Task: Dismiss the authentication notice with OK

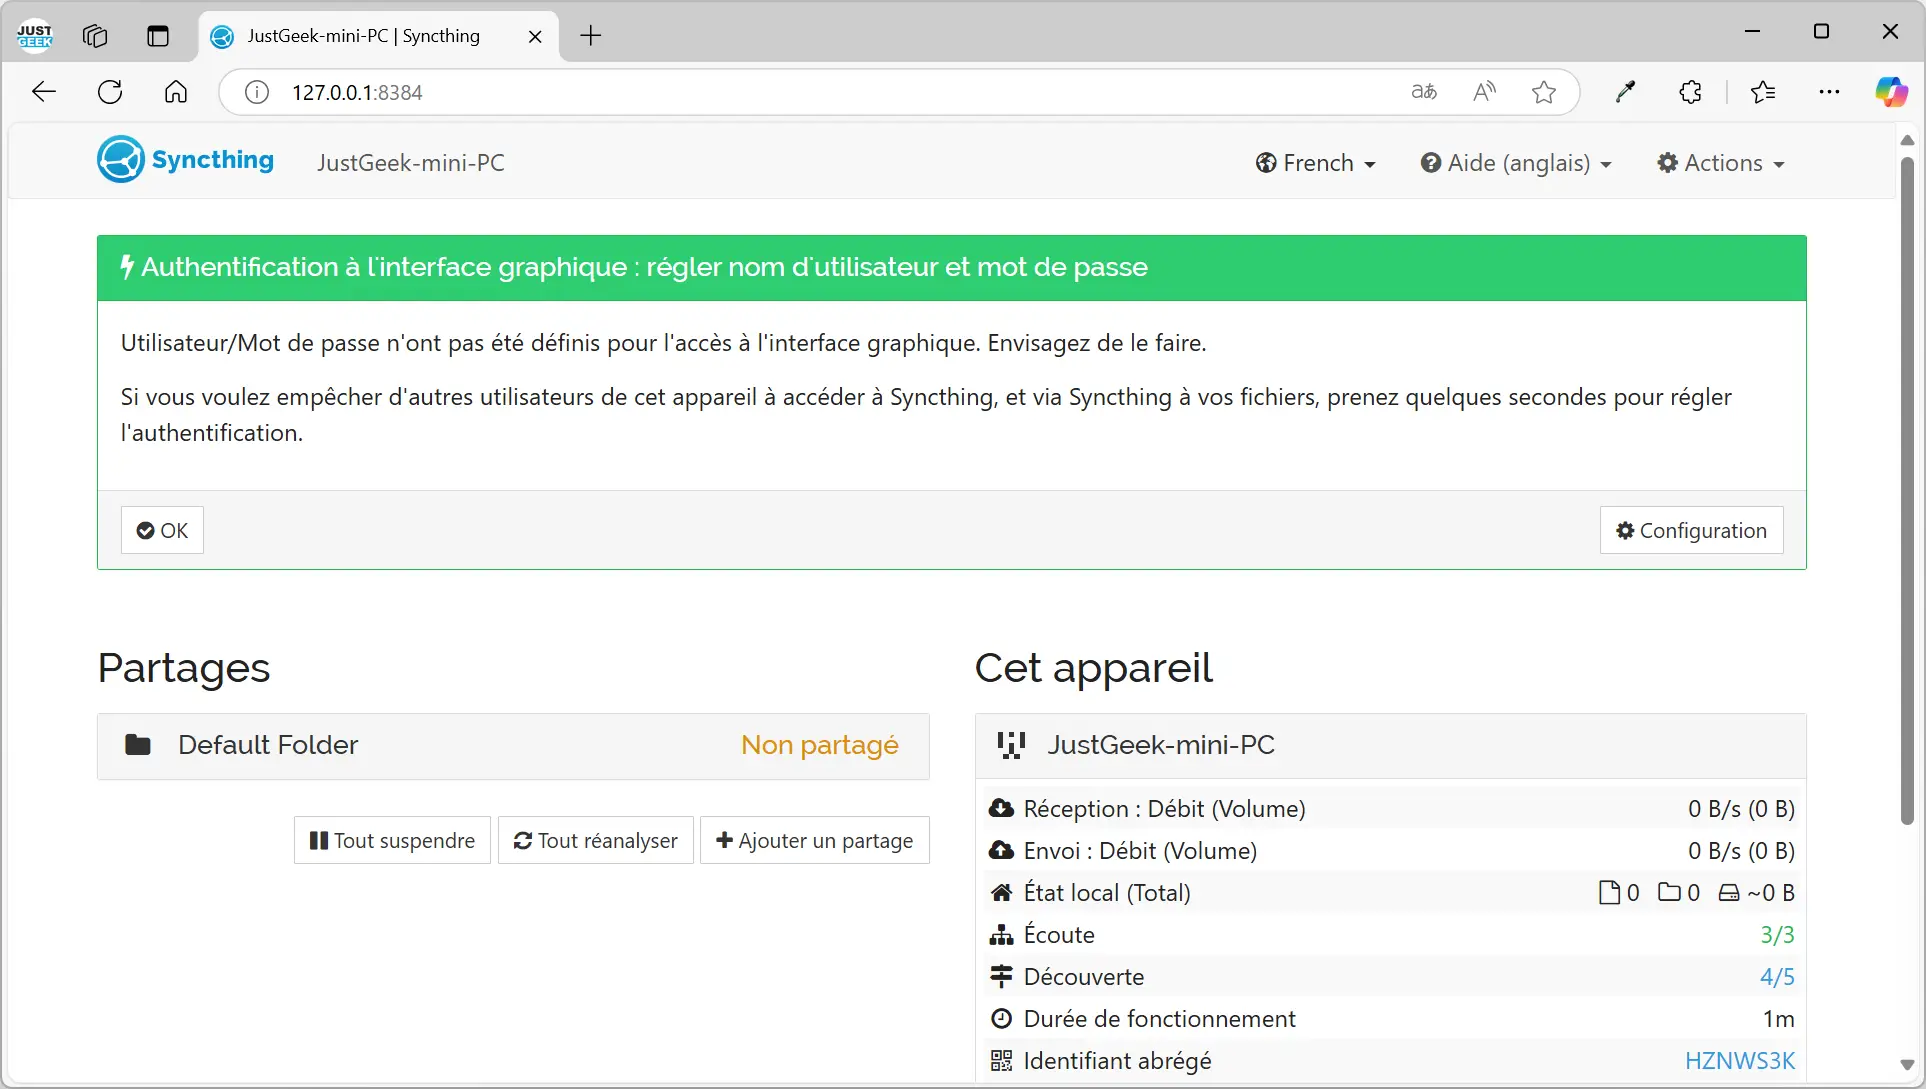Action: (162, 530)
